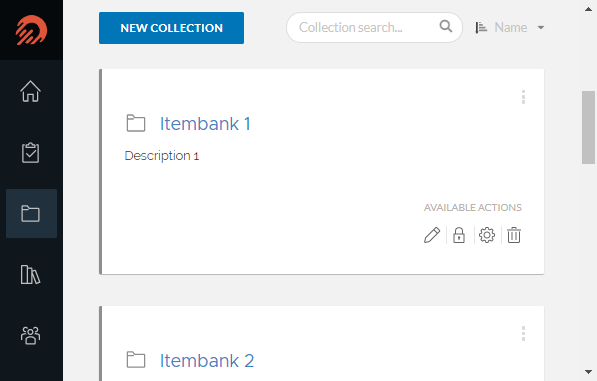Edit Itembank 1 with pencil icon

[x=432, y=235]
